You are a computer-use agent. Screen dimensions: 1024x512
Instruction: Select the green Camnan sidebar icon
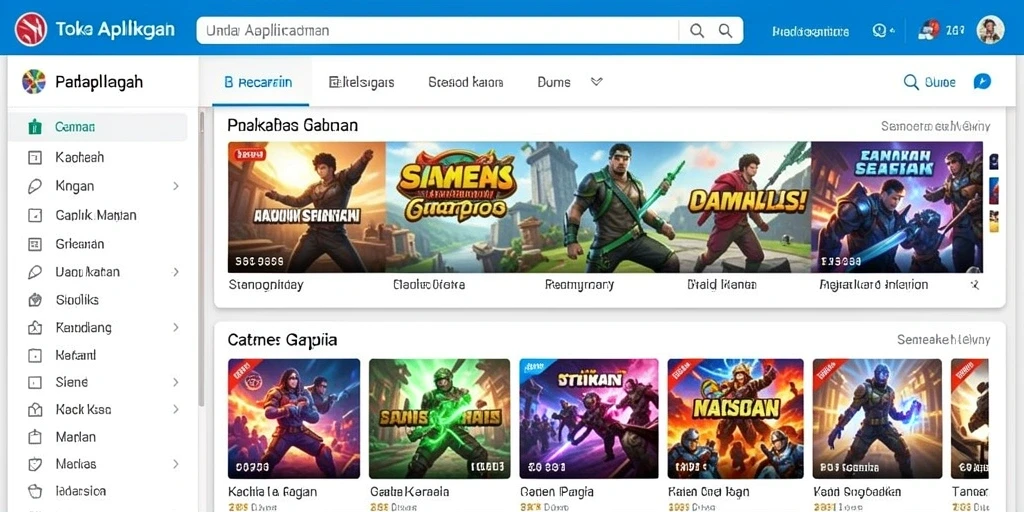coord(35,127)
